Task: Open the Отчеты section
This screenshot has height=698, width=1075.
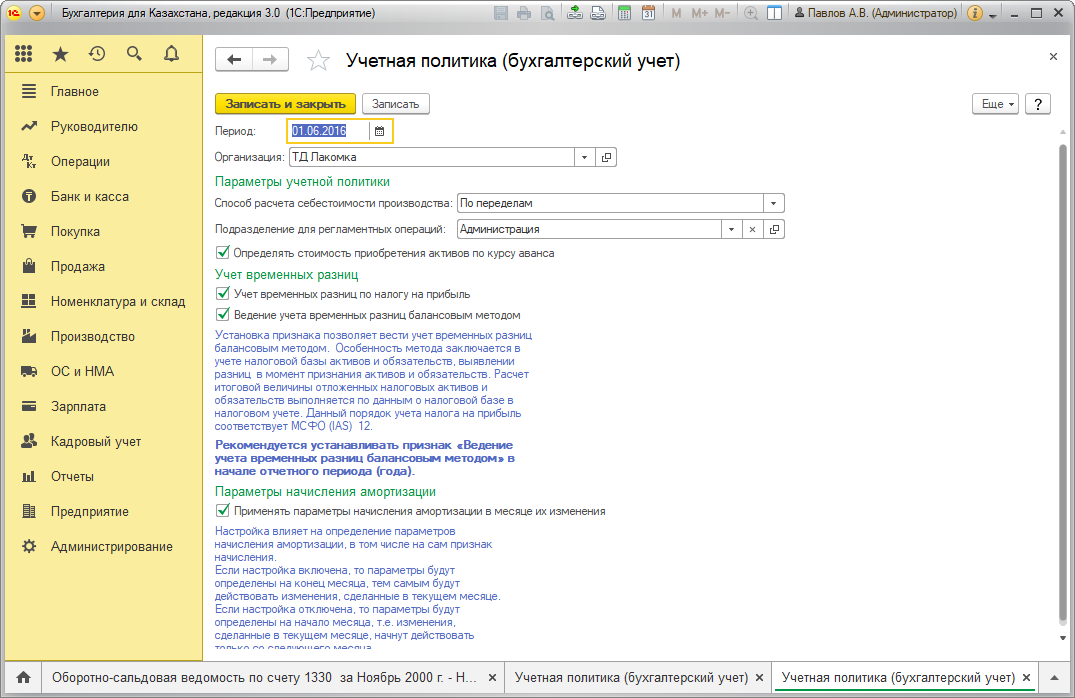Action: (x=72, y=477)
